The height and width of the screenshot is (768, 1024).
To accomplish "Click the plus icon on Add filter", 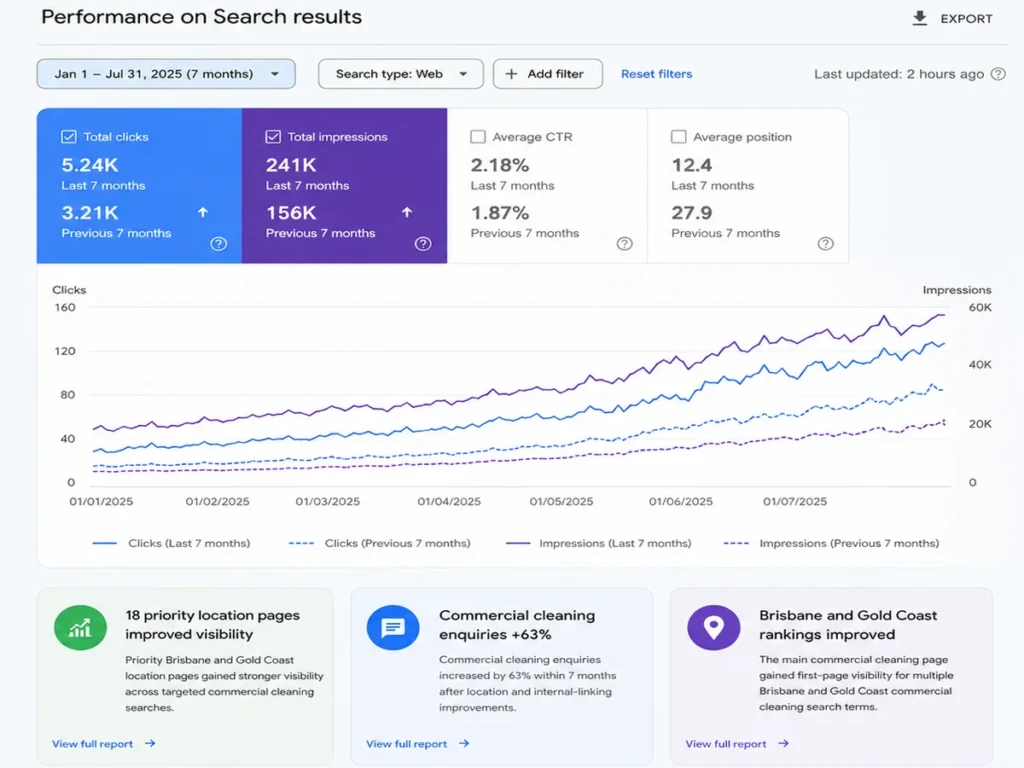I will click(511, 74).
